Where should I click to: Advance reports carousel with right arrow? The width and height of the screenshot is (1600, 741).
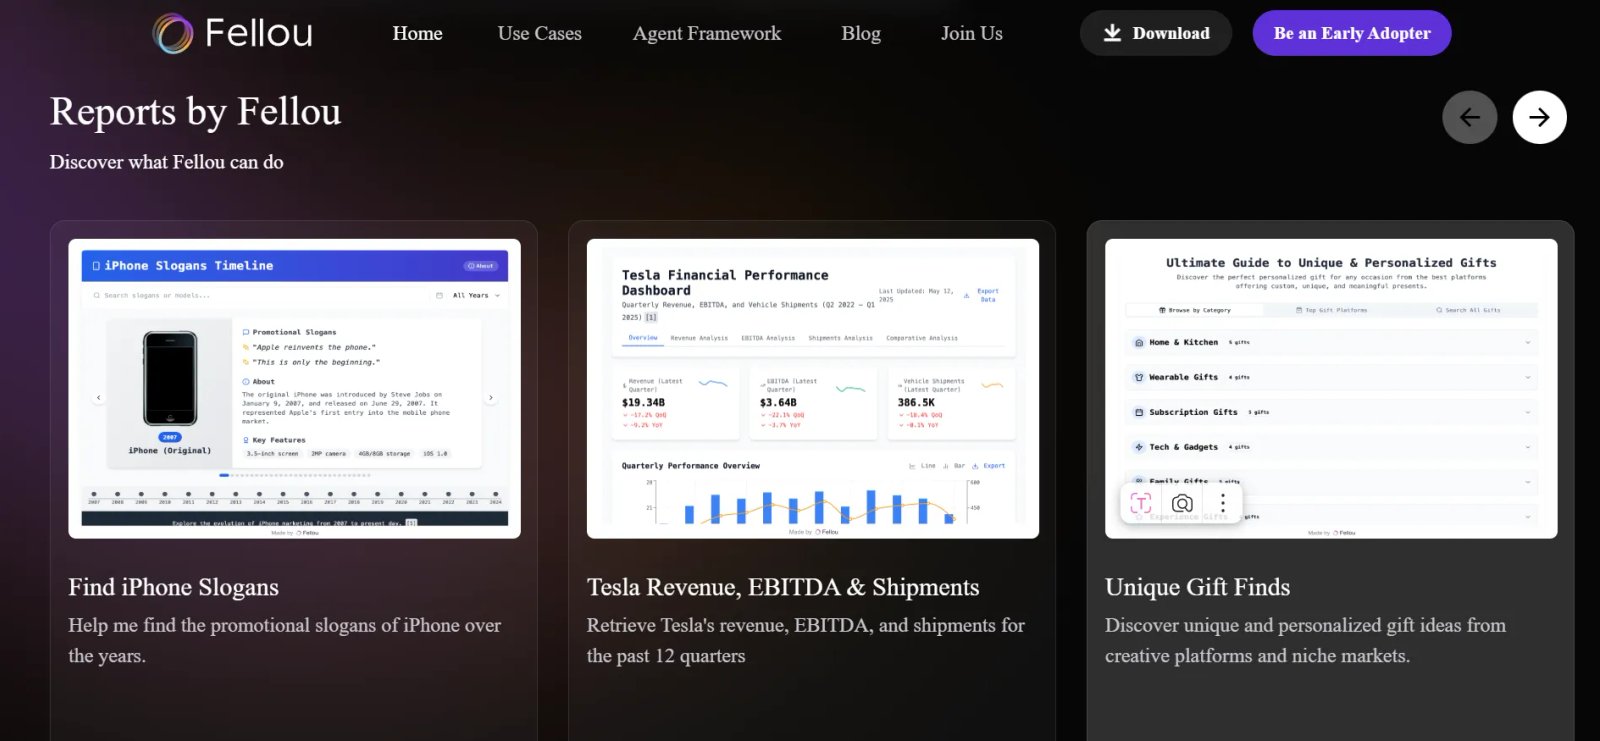(x=1539, y=117)
